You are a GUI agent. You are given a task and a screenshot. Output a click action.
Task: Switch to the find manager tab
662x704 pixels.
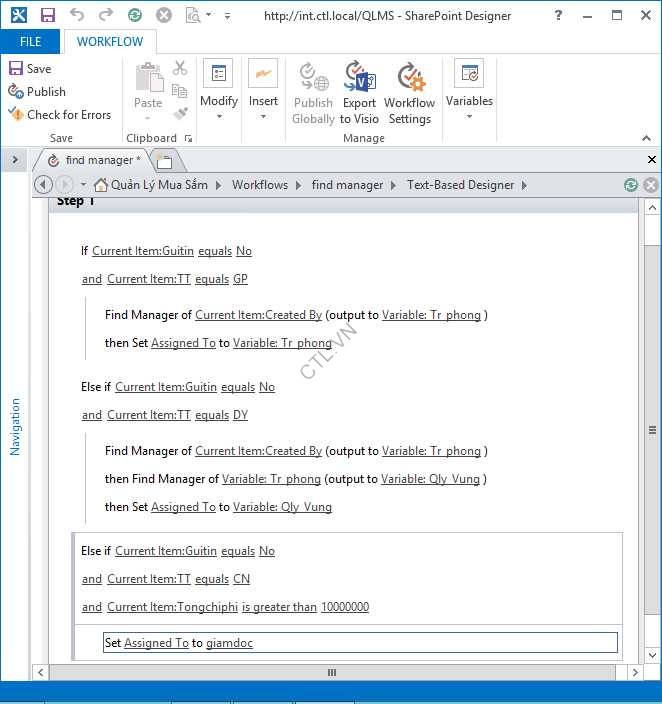[97, 160]
